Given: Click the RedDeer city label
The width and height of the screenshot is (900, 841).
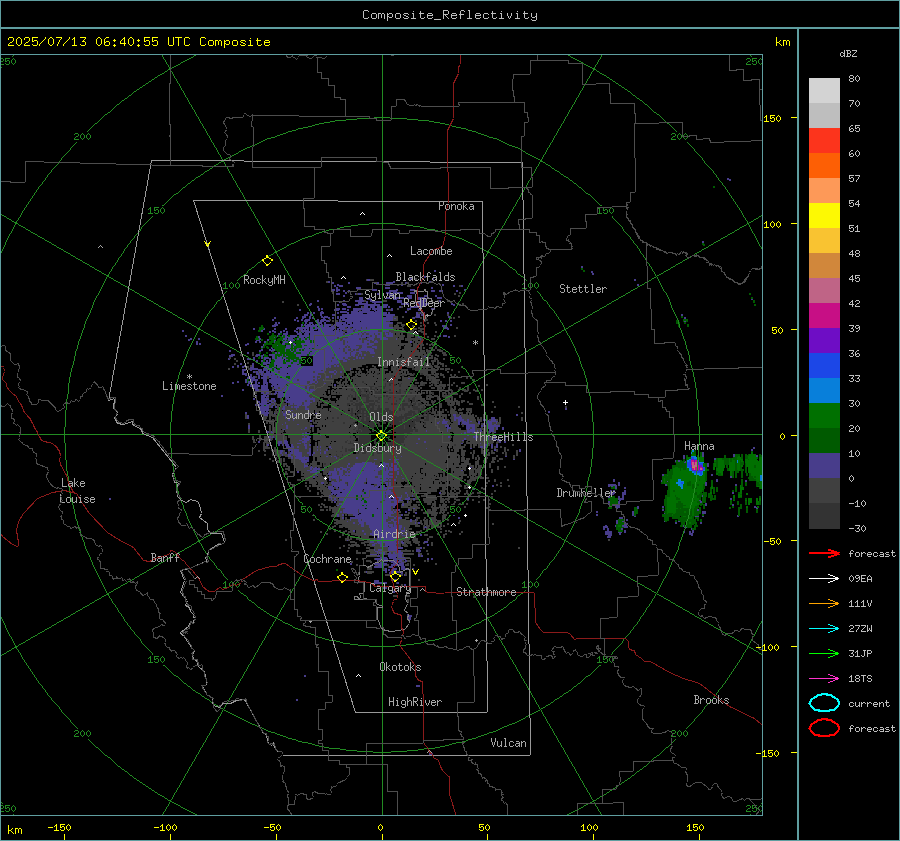Looking at the screenshot, I should (x=424, y=303).
